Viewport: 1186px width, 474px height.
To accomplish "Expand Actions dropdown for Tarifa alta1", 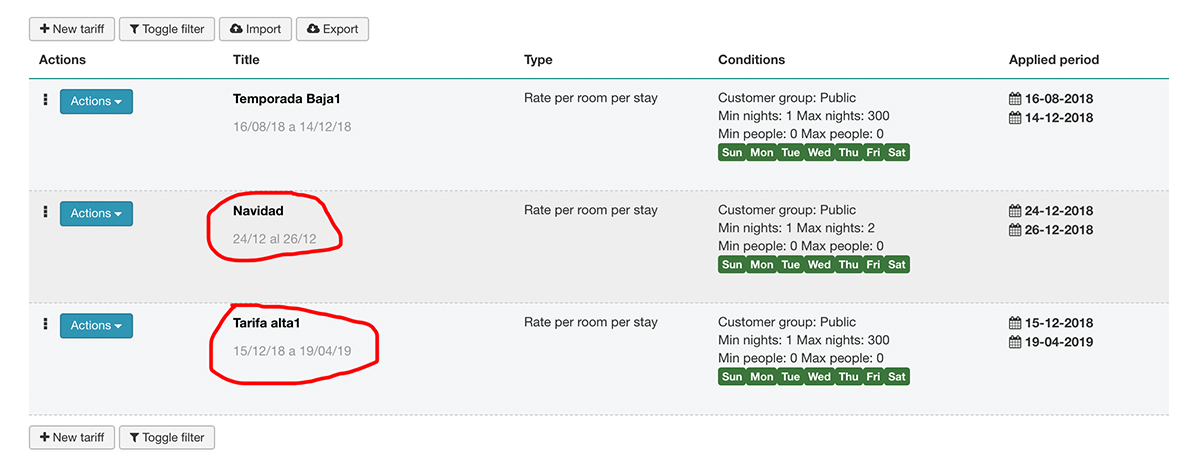I will point(96,325).
